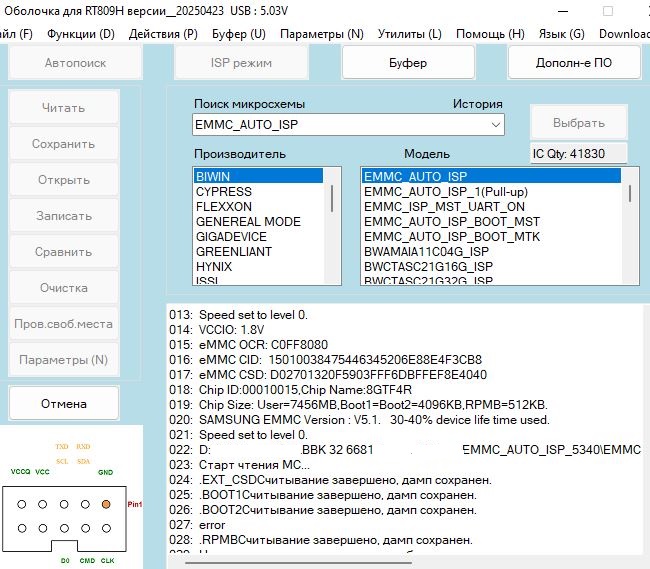Click the Параметры (N) sidebar button
Viewport: 650px width, 569px height.
pos(64,360)
